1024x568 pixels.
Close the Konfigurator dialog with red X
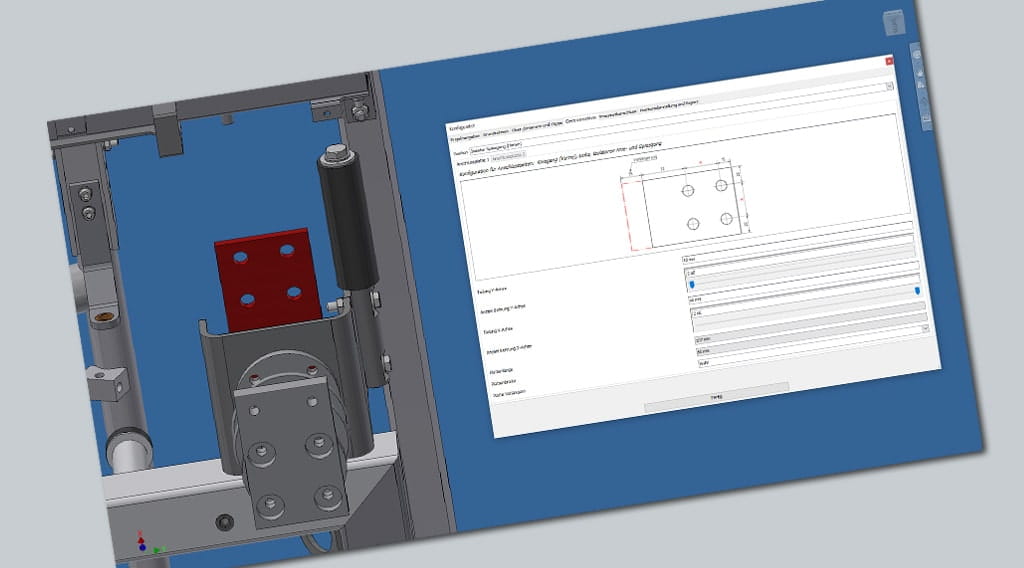tap(889, 61)
